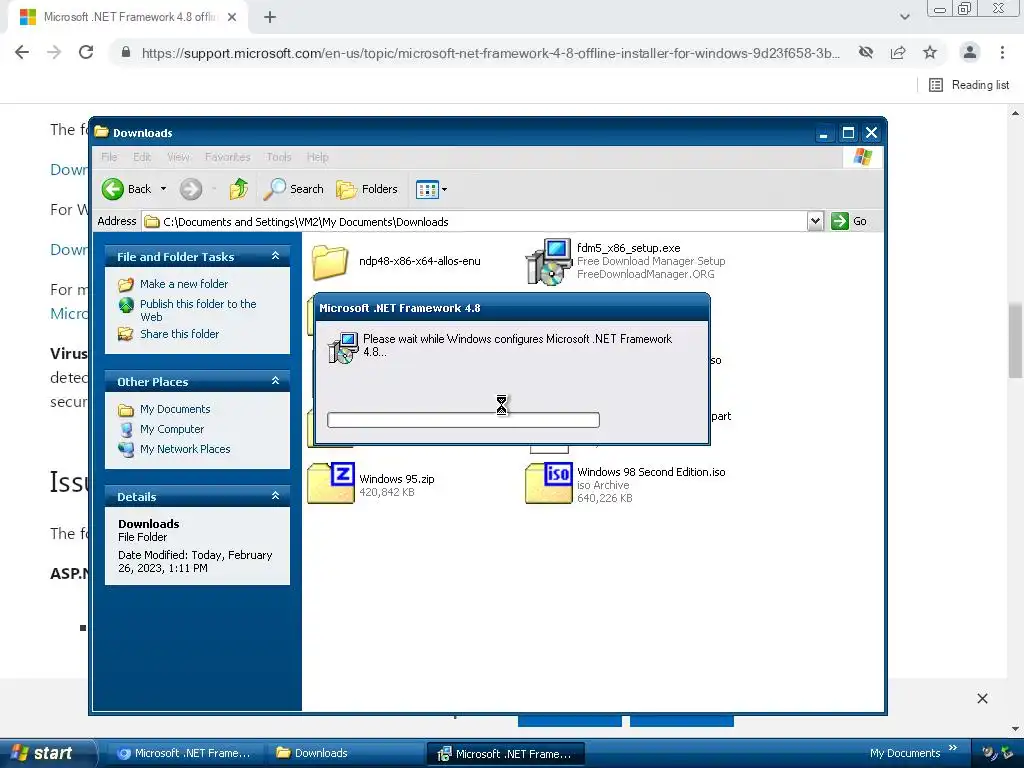Click the installer icon in .NET dialog
Viewport: 1024px width, 768px height.
point(343,348)
